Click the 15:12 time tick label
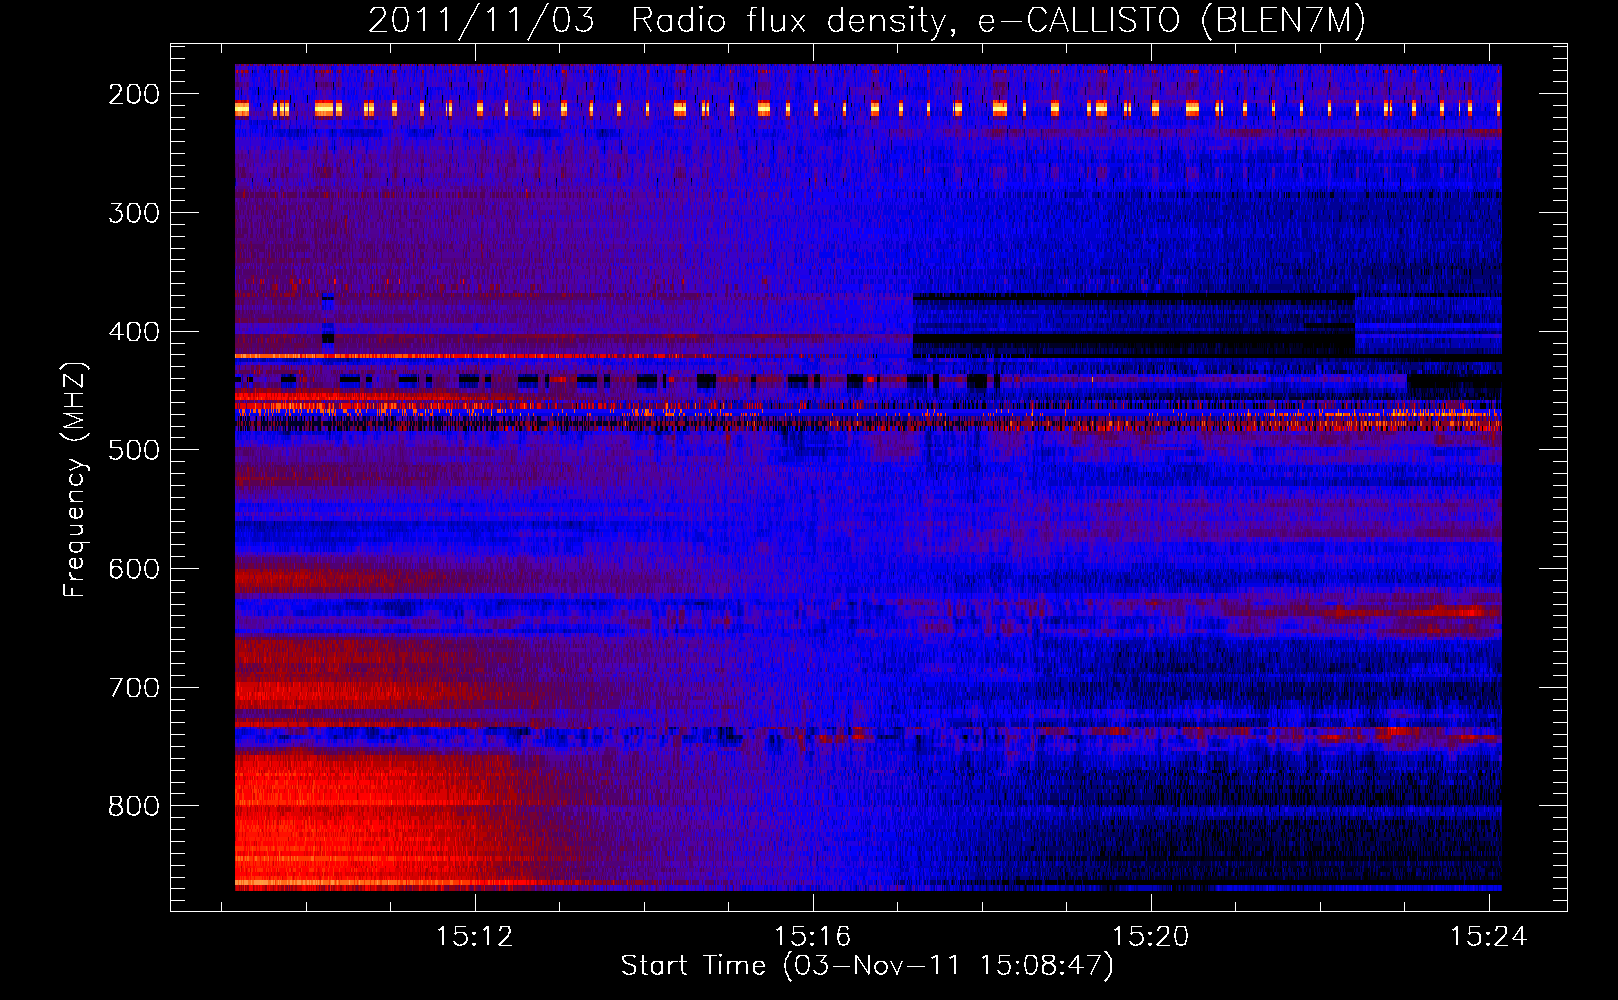The image size is (1618, 1000). tap(475, 936)
